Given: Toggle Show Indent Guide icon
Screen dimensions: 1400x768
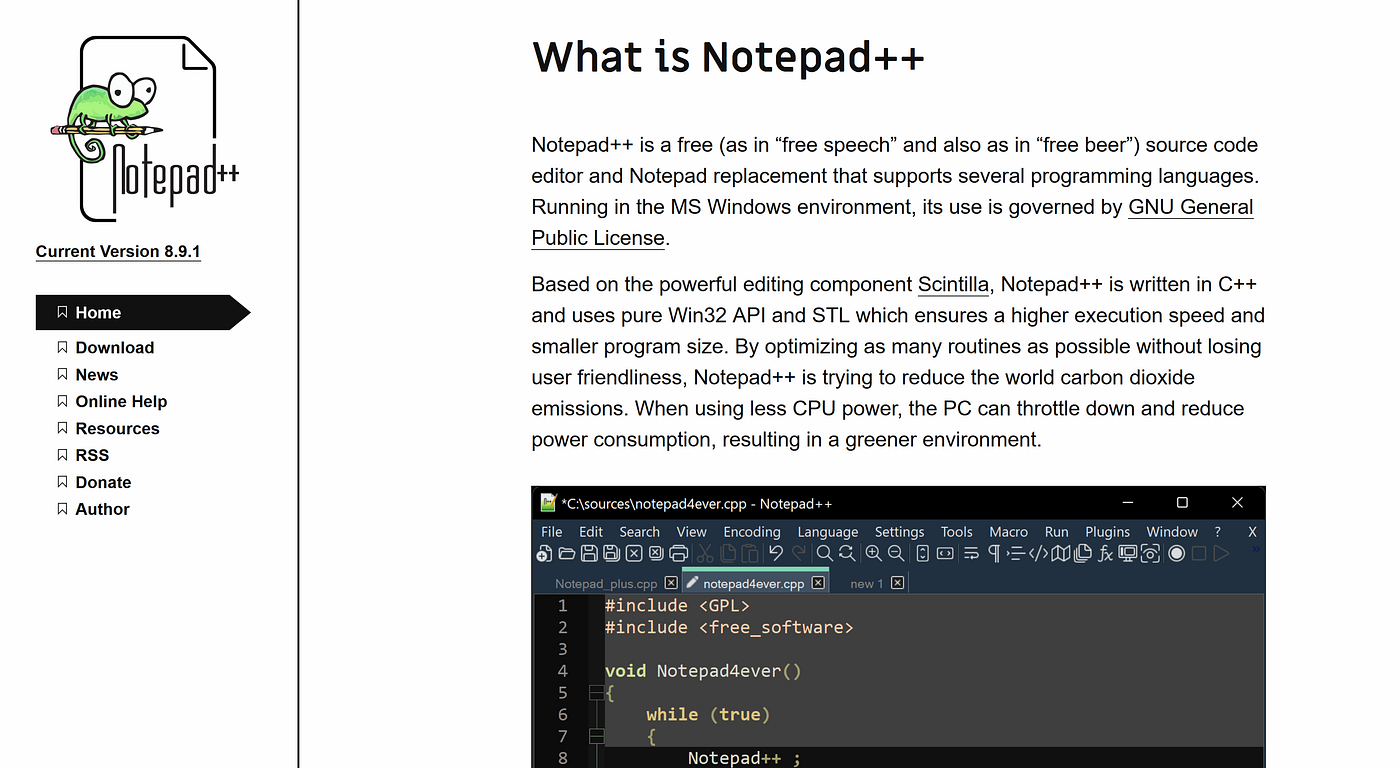Looking at the screenshot, I should pos(1015,553).
